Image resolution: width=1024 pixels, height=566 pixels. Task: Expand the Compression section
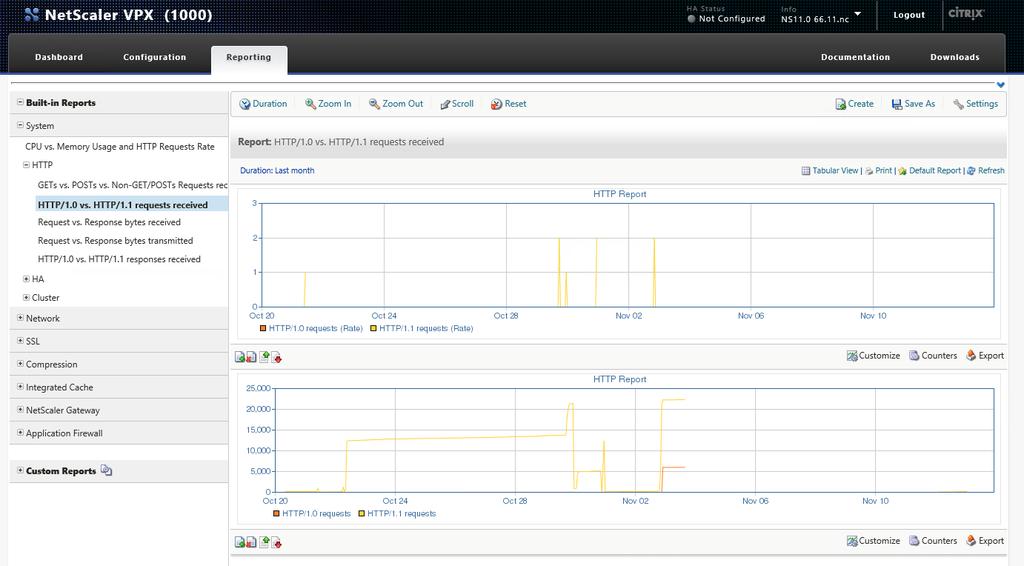click(x=20, y=364)
